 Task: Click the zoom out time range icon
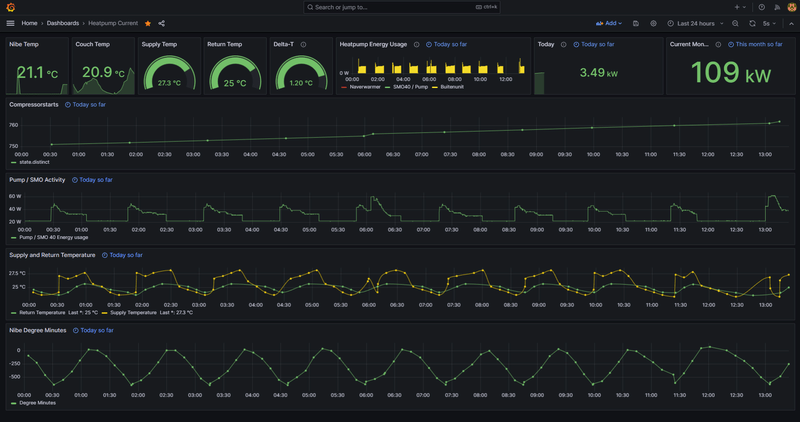[x=735, y=23]
